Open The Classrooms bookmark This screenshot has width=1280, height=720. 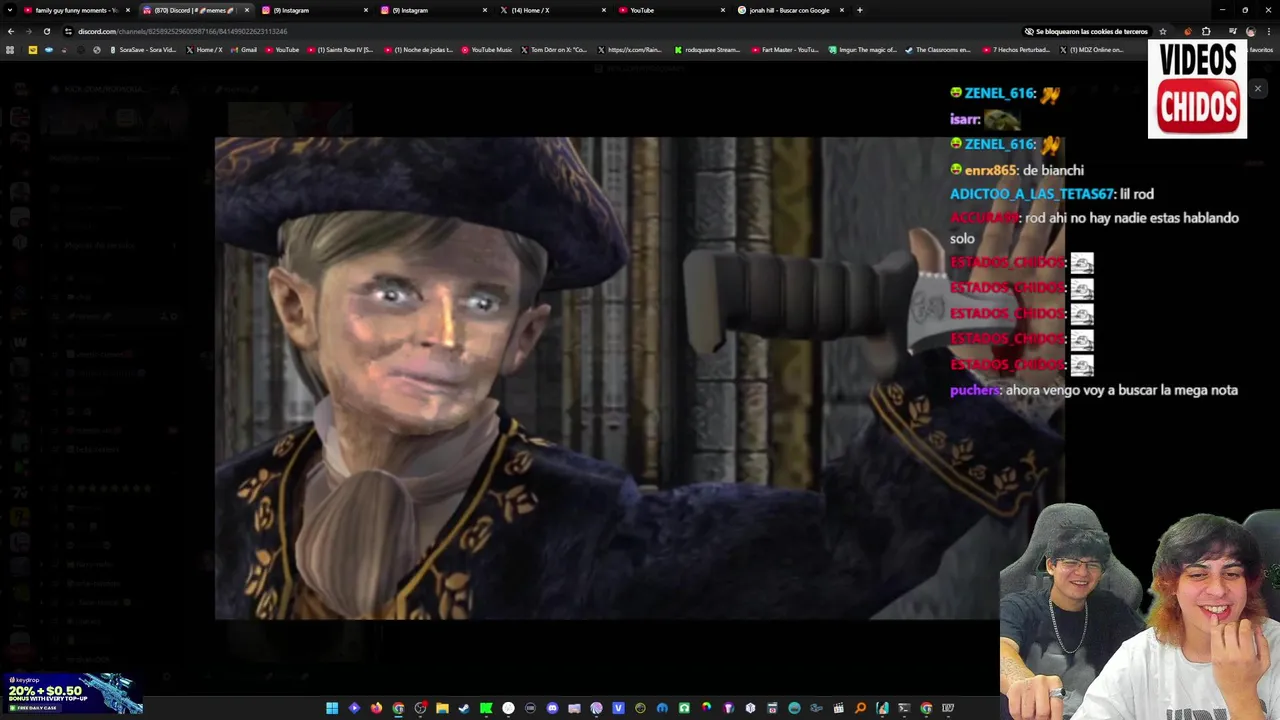tap(938, 49)
